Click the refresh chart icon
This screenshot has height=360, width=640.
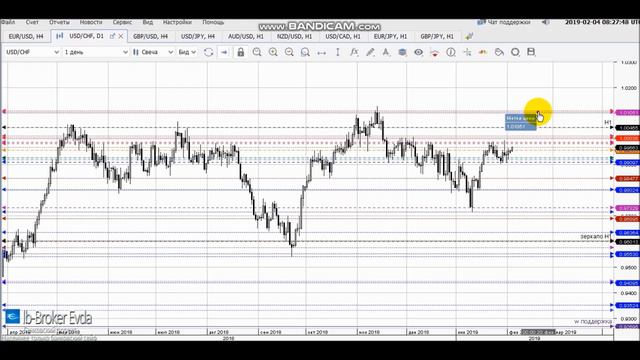tap(209, 52)
